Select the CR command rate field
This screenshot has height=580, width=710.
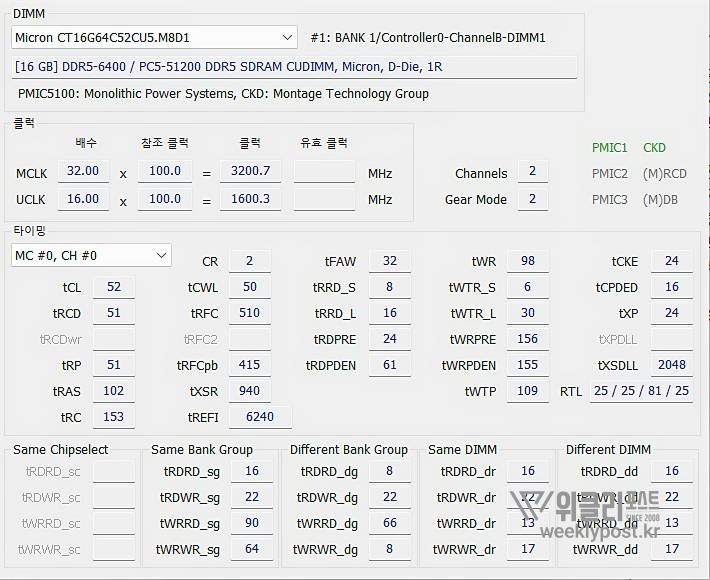click(x=249, y=261)
